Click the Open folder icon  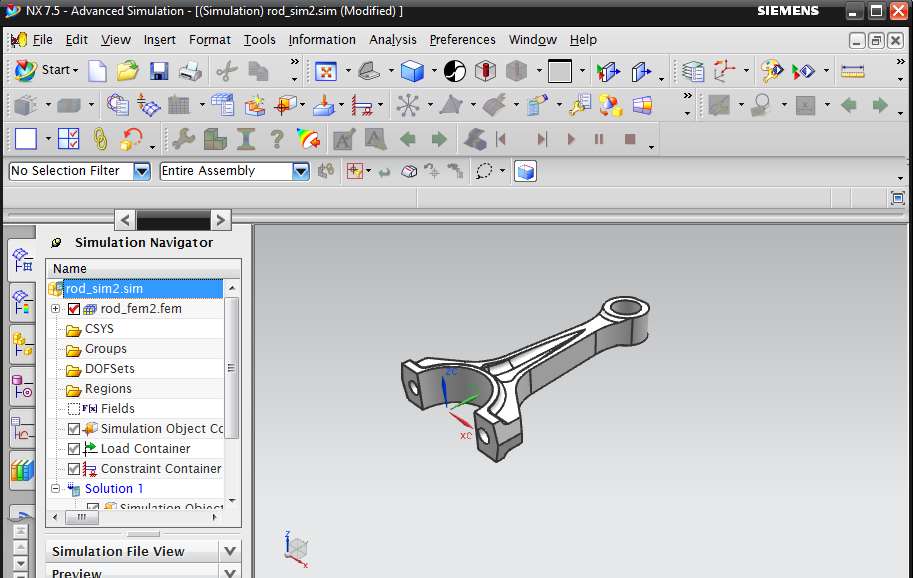128,71
